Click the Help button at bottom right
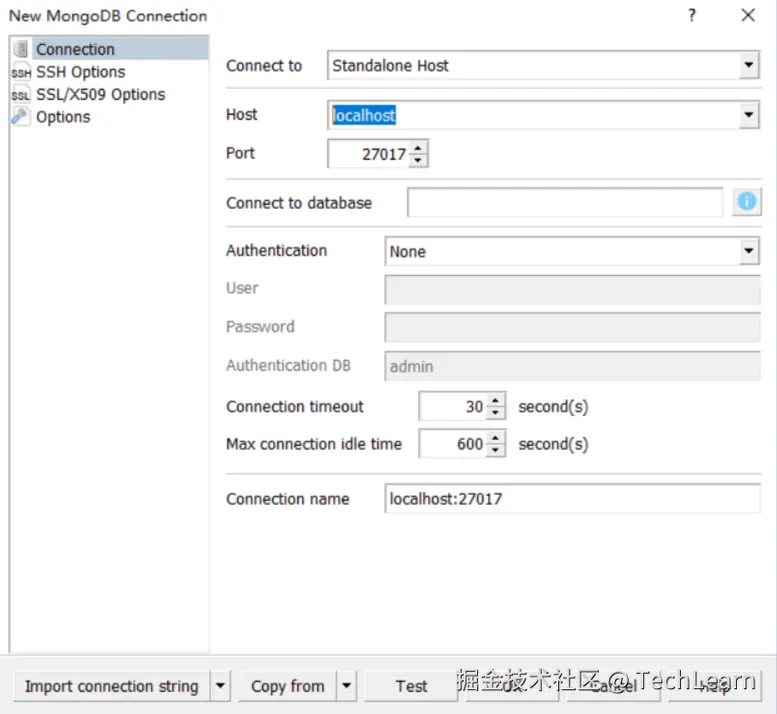Image resolution: width=777 pixels, height=714 pixels. coord(715,686)
